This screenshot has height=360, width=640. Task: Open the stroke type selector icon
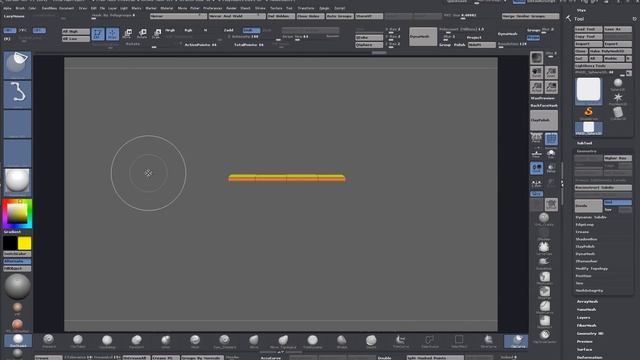coord(17,94)
